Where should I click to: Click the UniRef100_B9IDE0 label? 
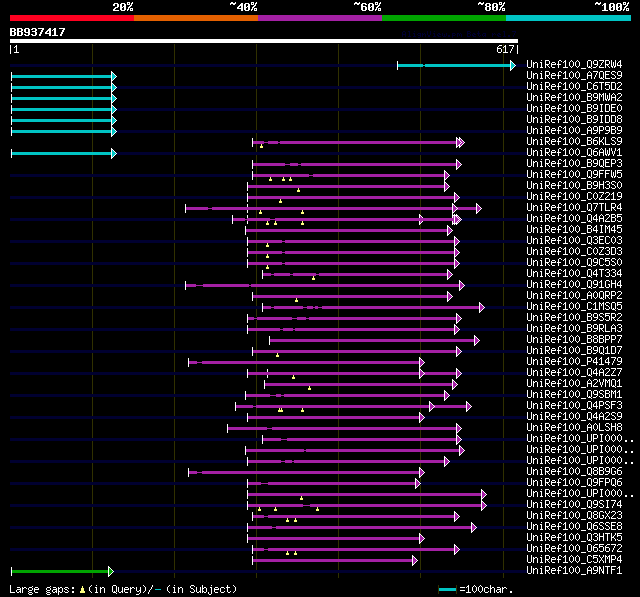pos(574,109)
